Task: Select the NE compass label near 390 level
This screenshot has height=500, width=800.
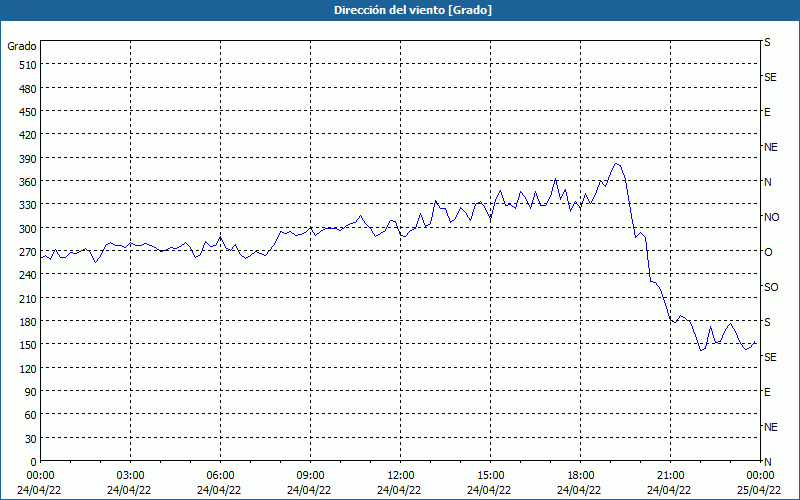Action: (771, 147)
